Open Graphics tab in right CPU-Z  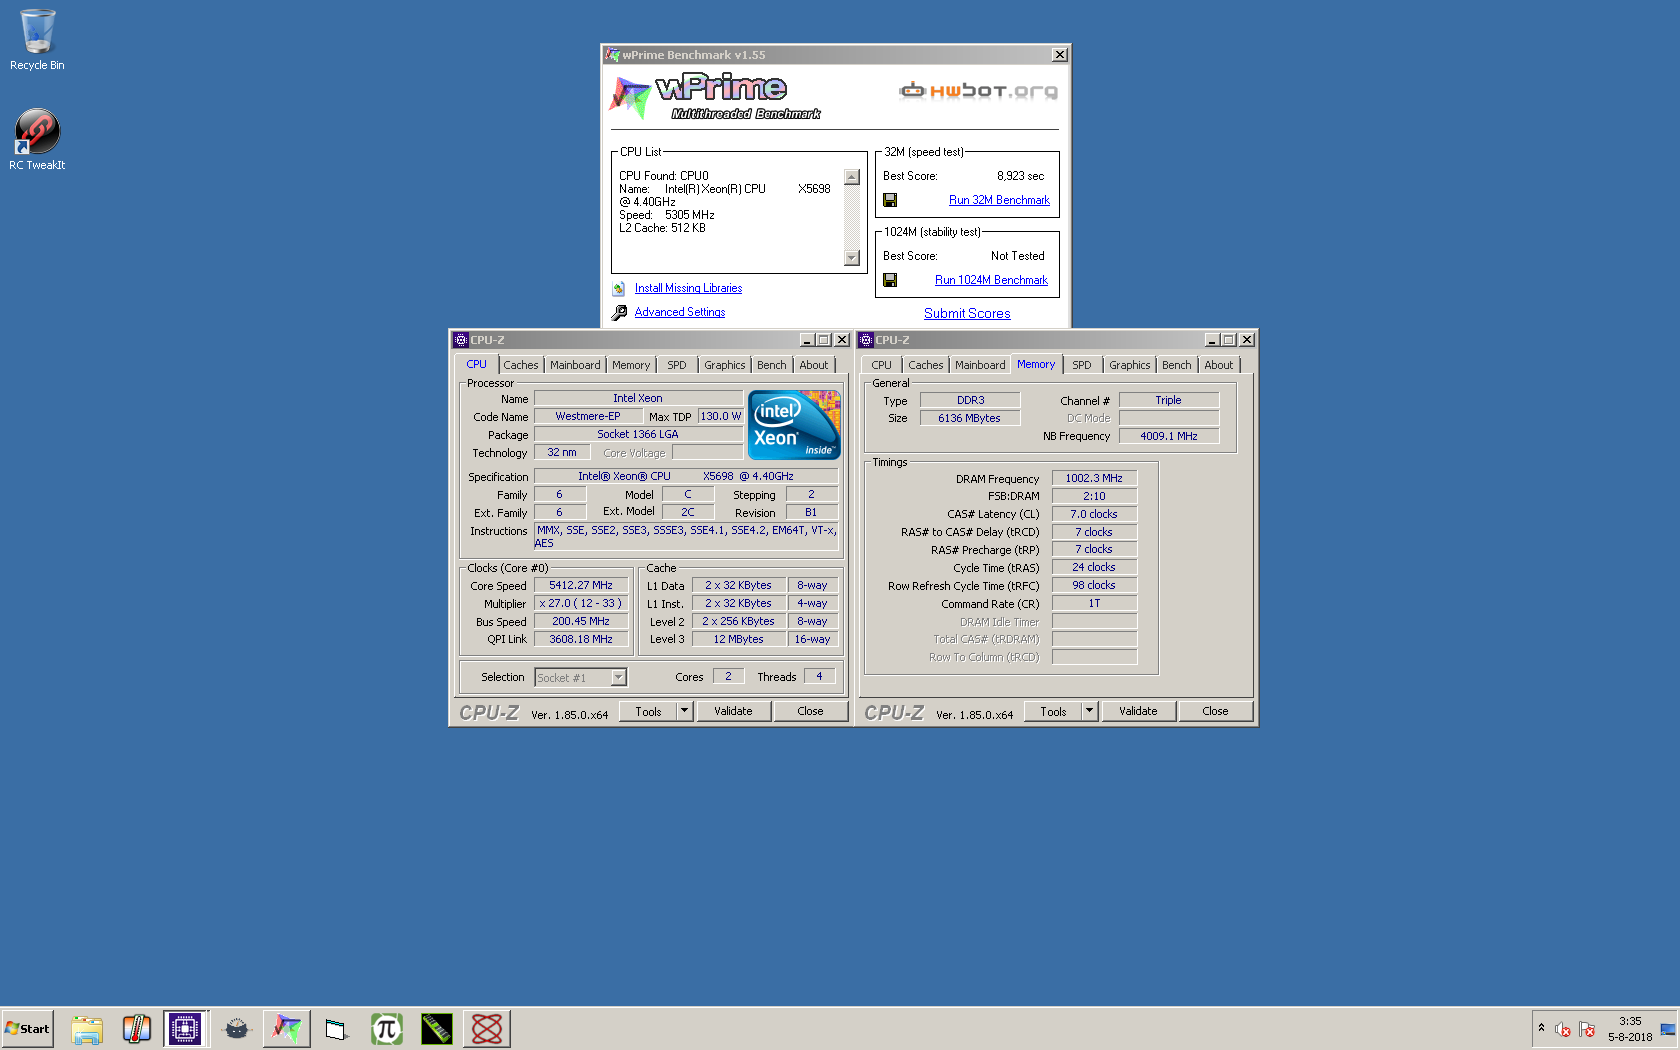[1130, 365]
